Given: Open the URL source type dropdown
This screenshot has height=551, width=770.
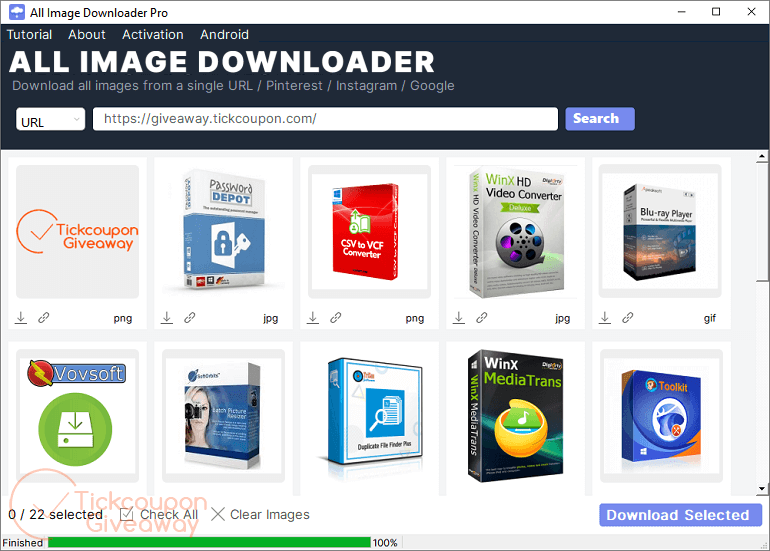Looking at the screenshot, I should pos(51,119).
